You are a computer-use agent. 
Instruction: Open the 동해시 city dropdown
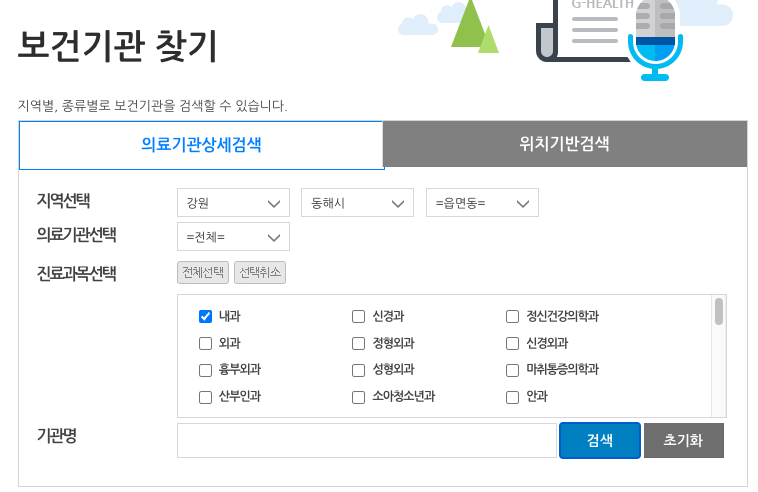[x=357, y=203]
